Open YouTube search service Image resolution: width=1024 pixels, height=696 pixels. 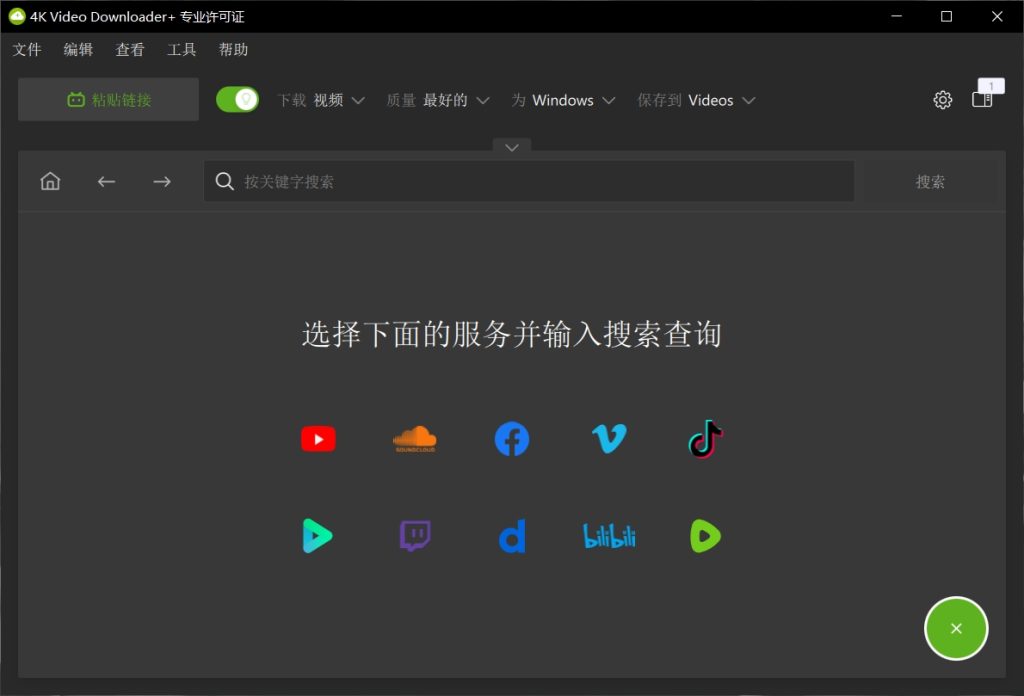coord(317,438)
